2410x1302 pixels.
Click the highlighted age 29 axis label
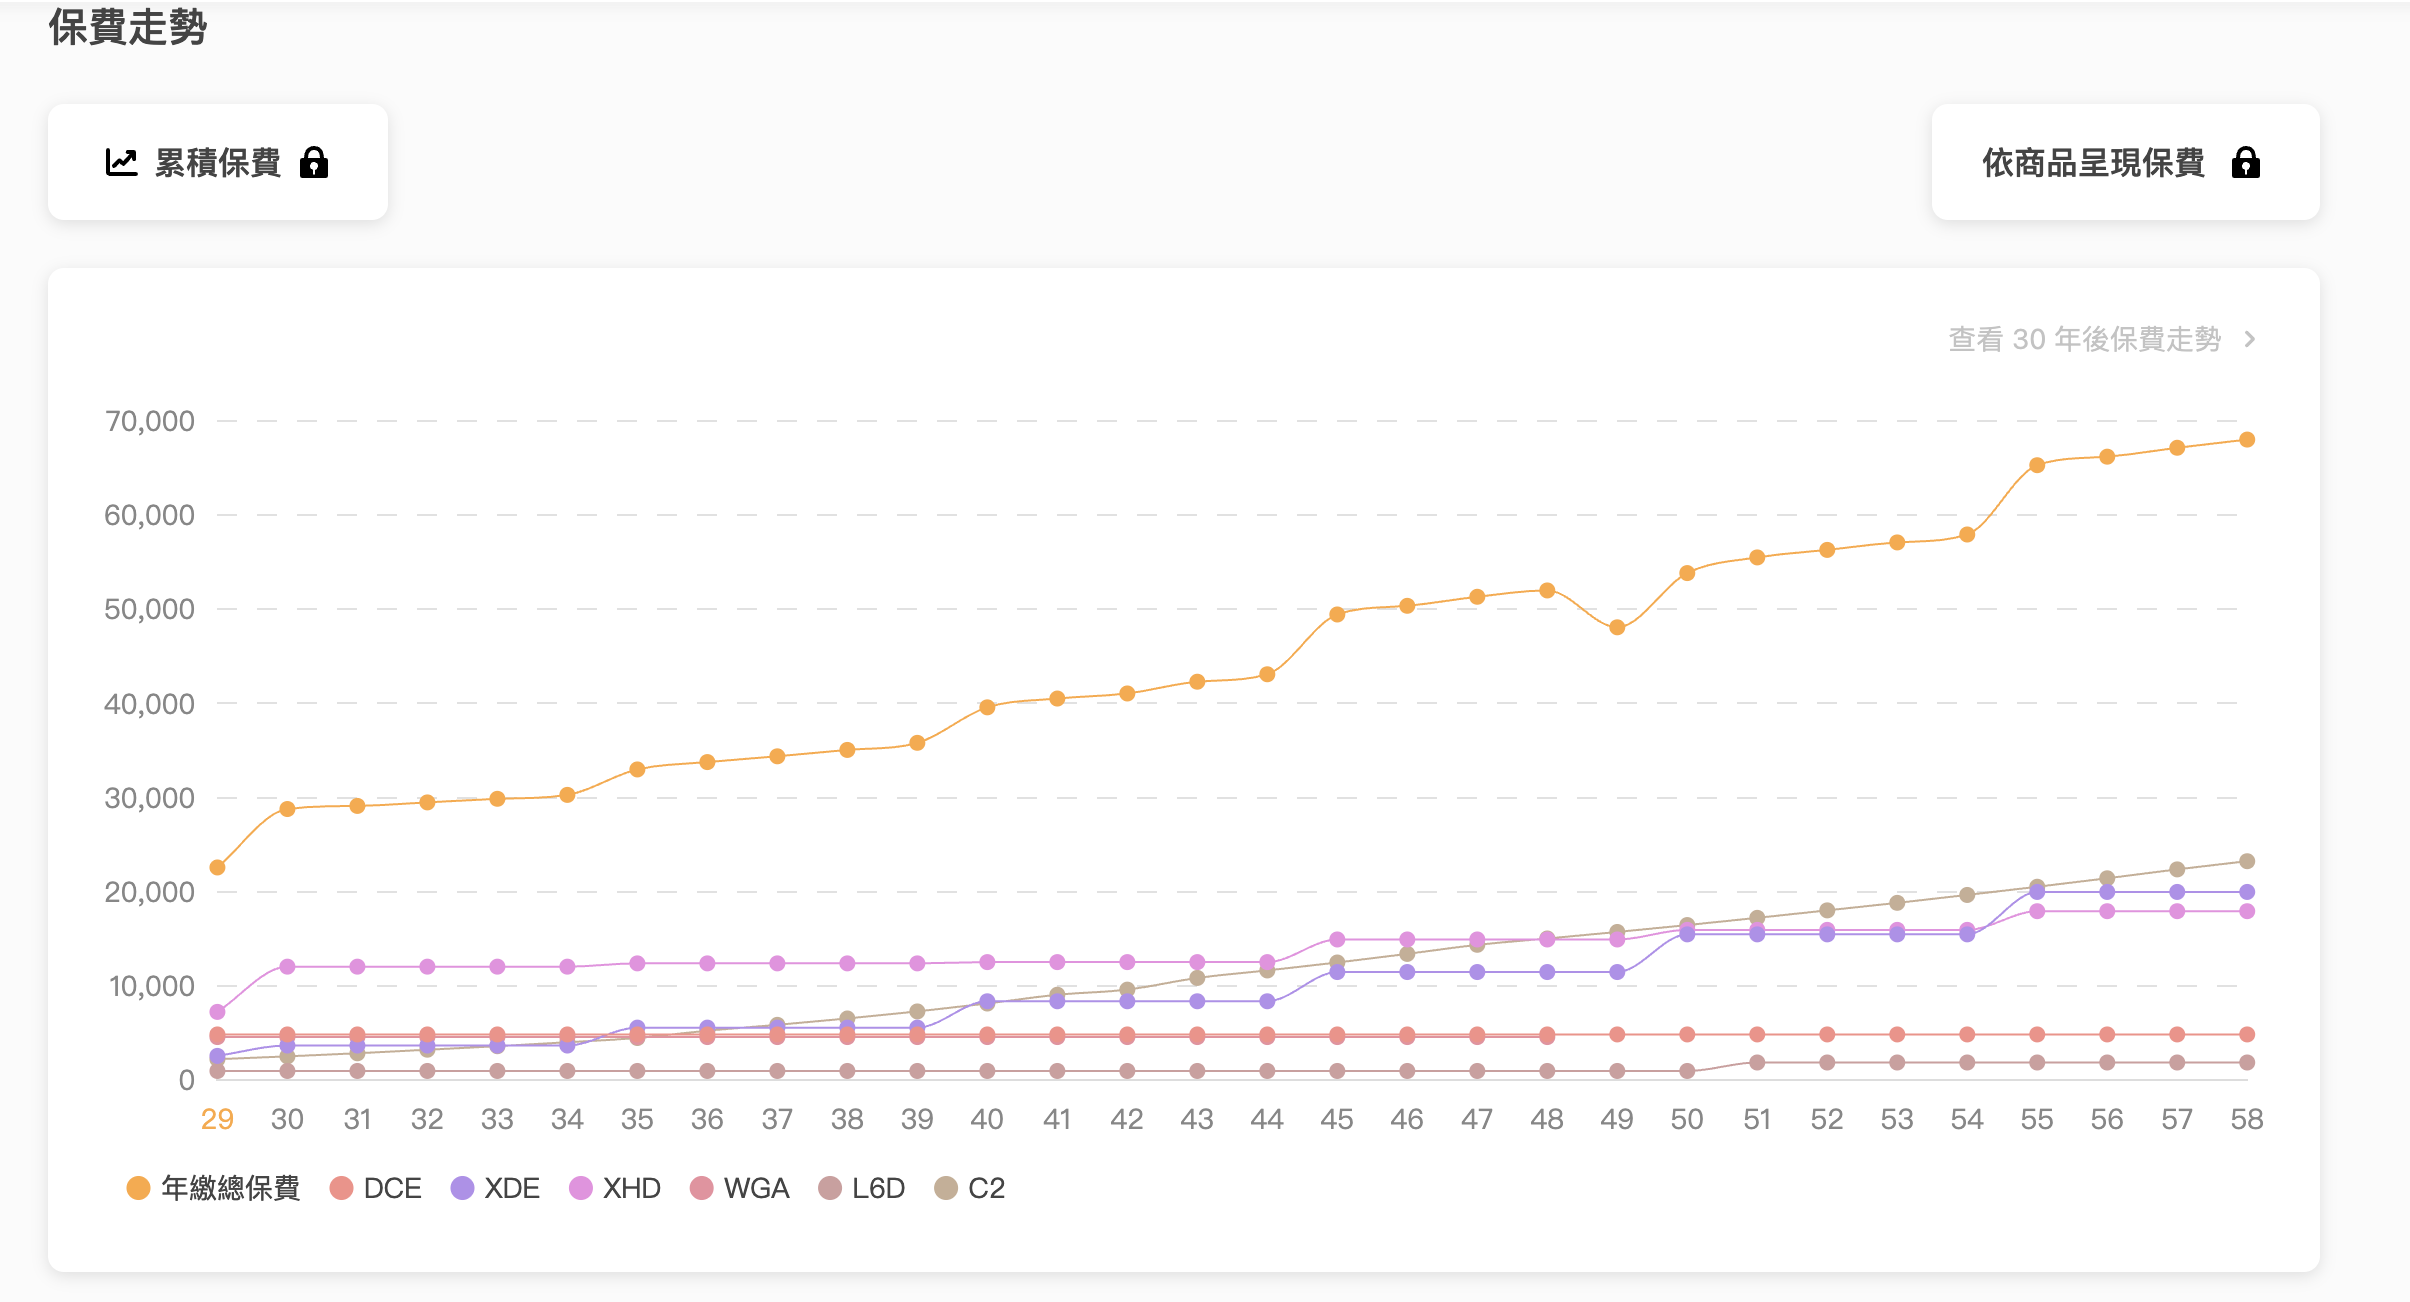pos(217,1119)
